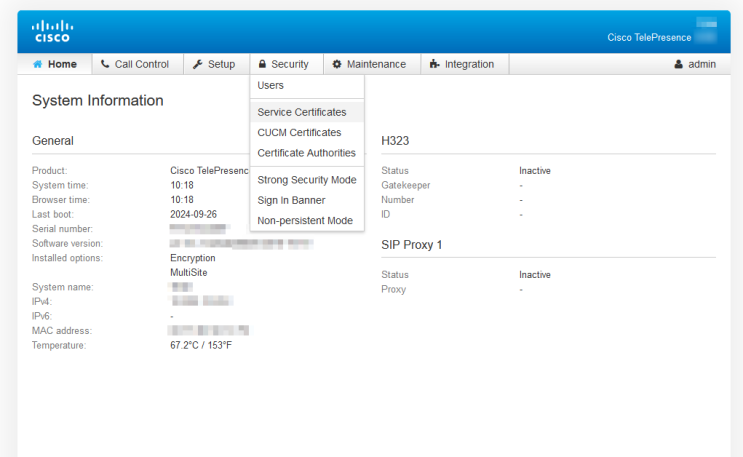Click the H323 Status Inactive value
Viewport: 743px width, 457px height.
pos(535,171)
